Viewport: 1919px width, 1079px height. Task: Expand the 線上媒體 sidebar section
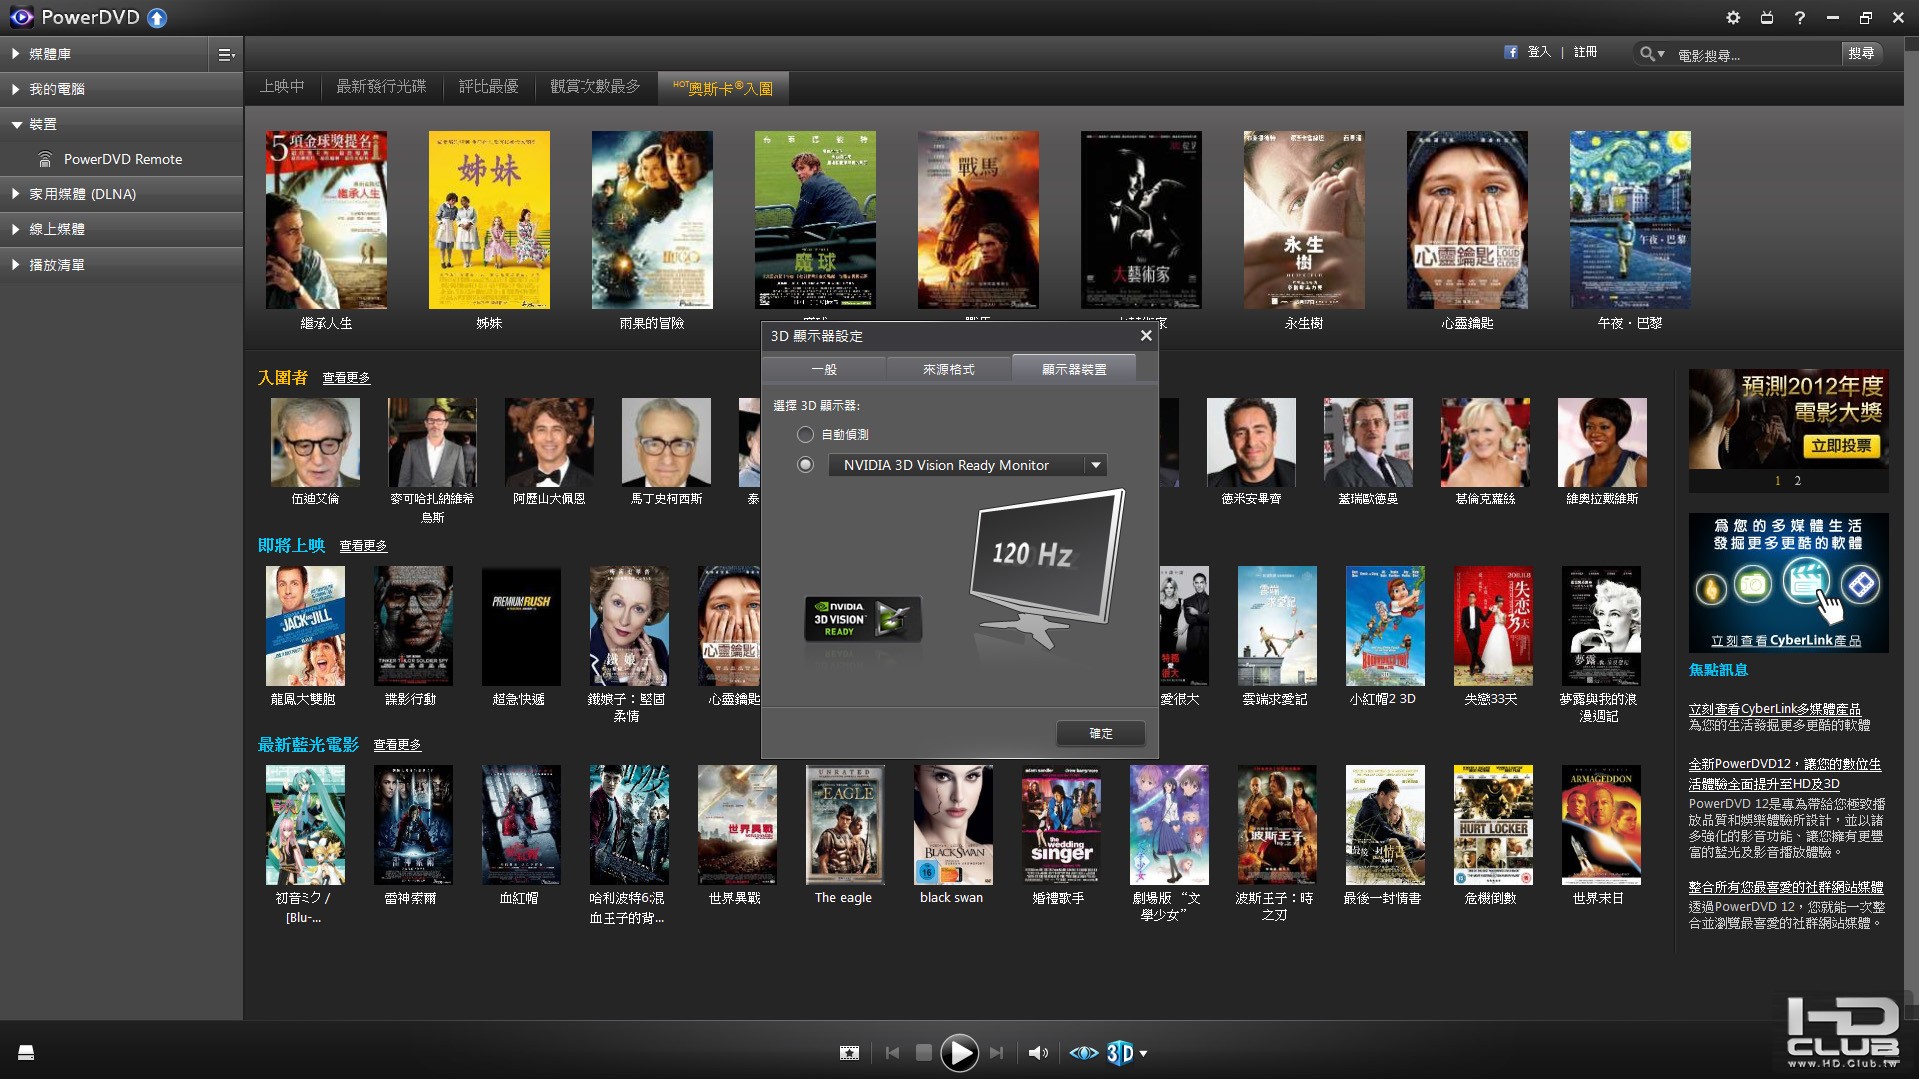(x=122, y=229)
